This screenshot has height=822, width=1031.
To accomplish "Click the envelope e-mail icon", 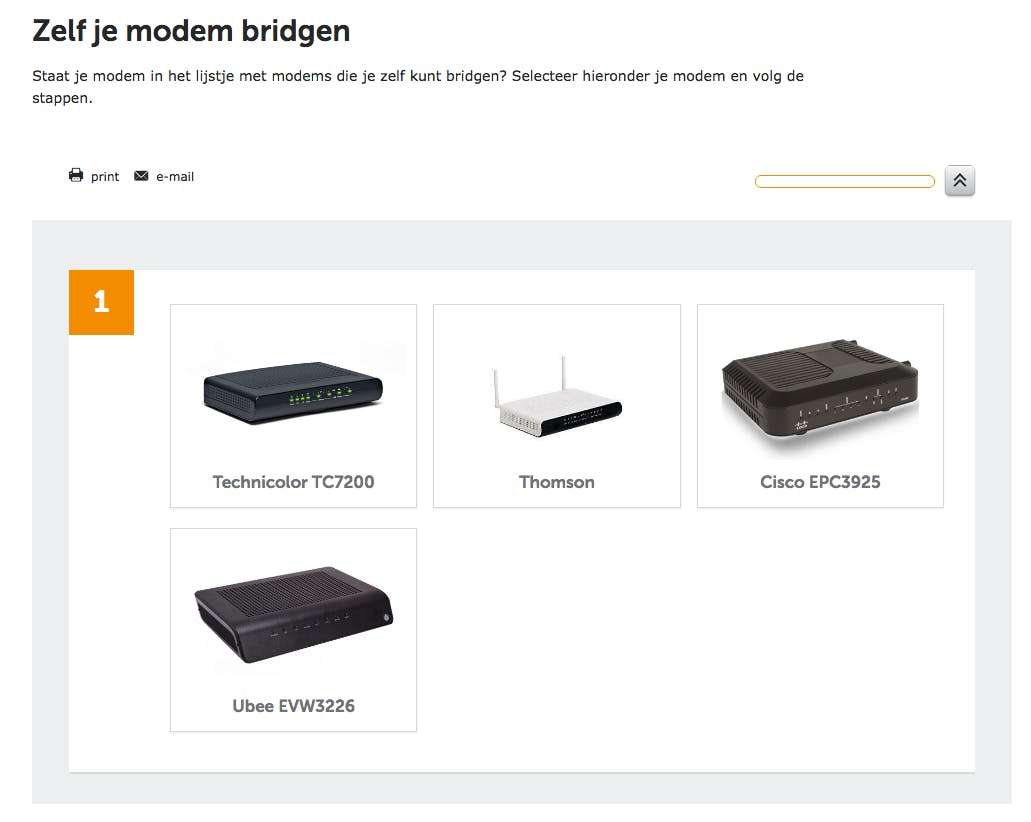I will tap(141, 176).
